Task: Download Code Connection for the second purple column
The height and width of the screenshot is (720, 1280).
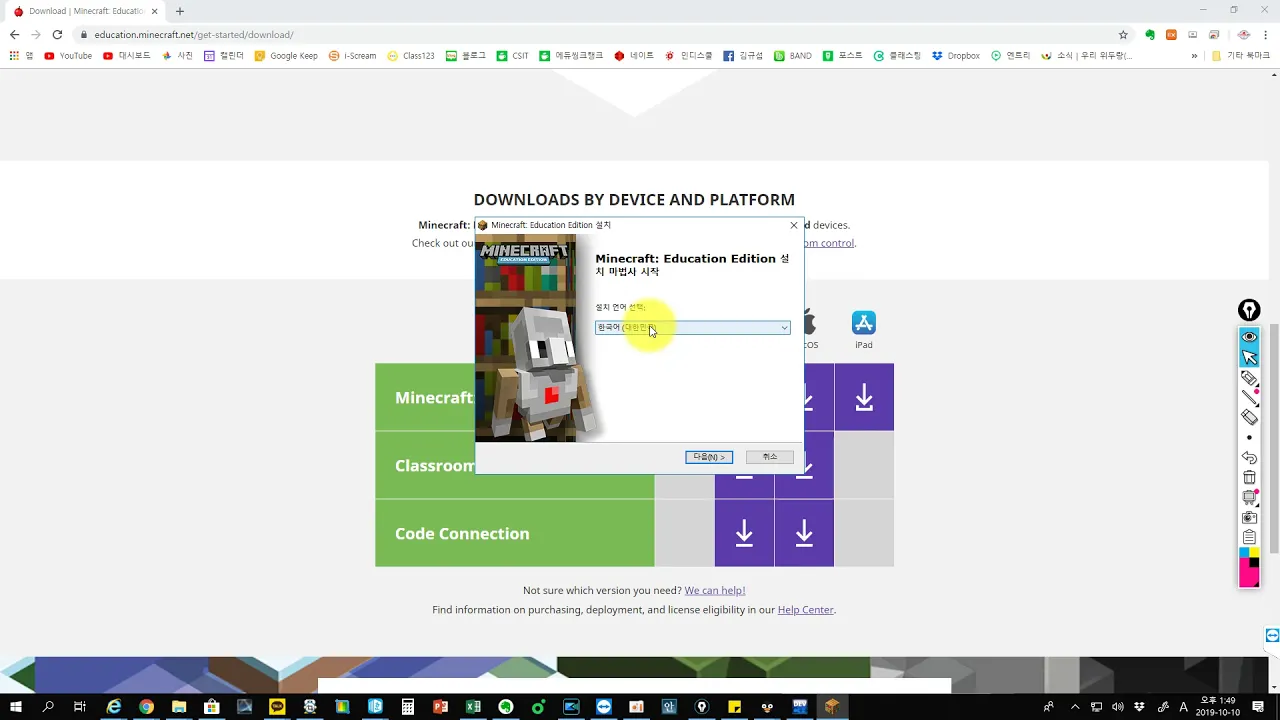Action: pos(804,534)
